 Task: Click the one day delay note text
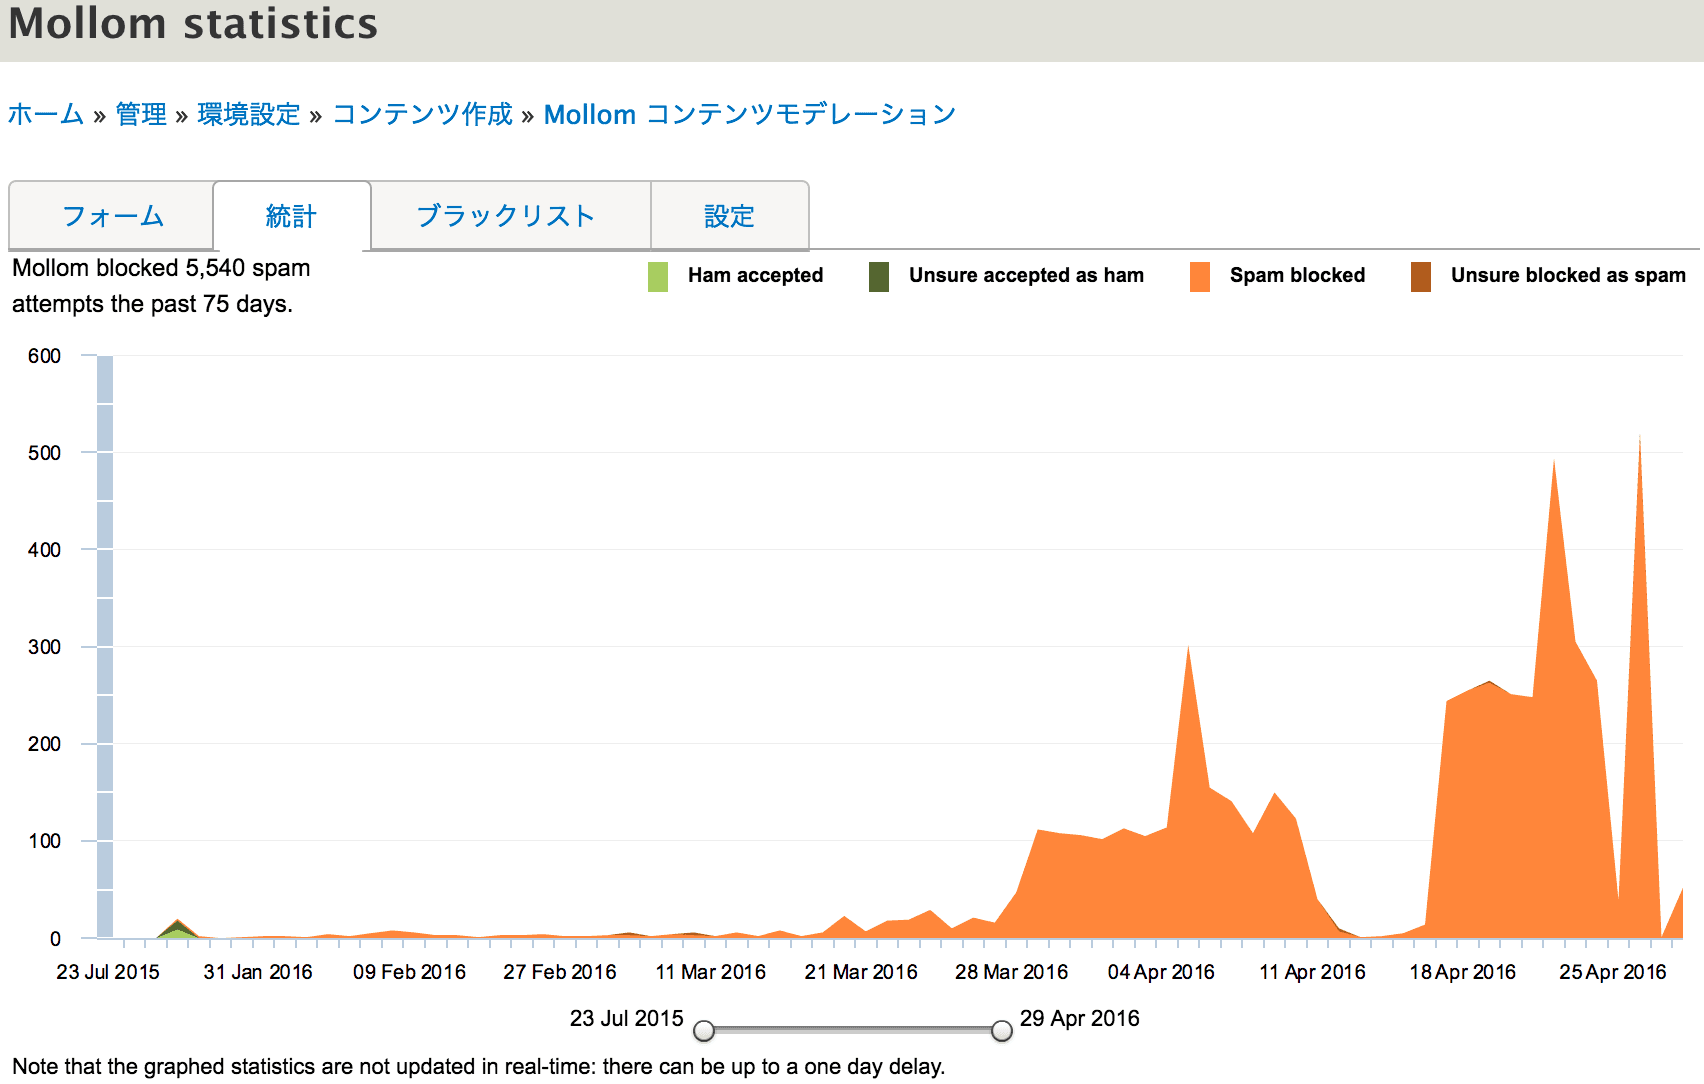click(479, 1066)
